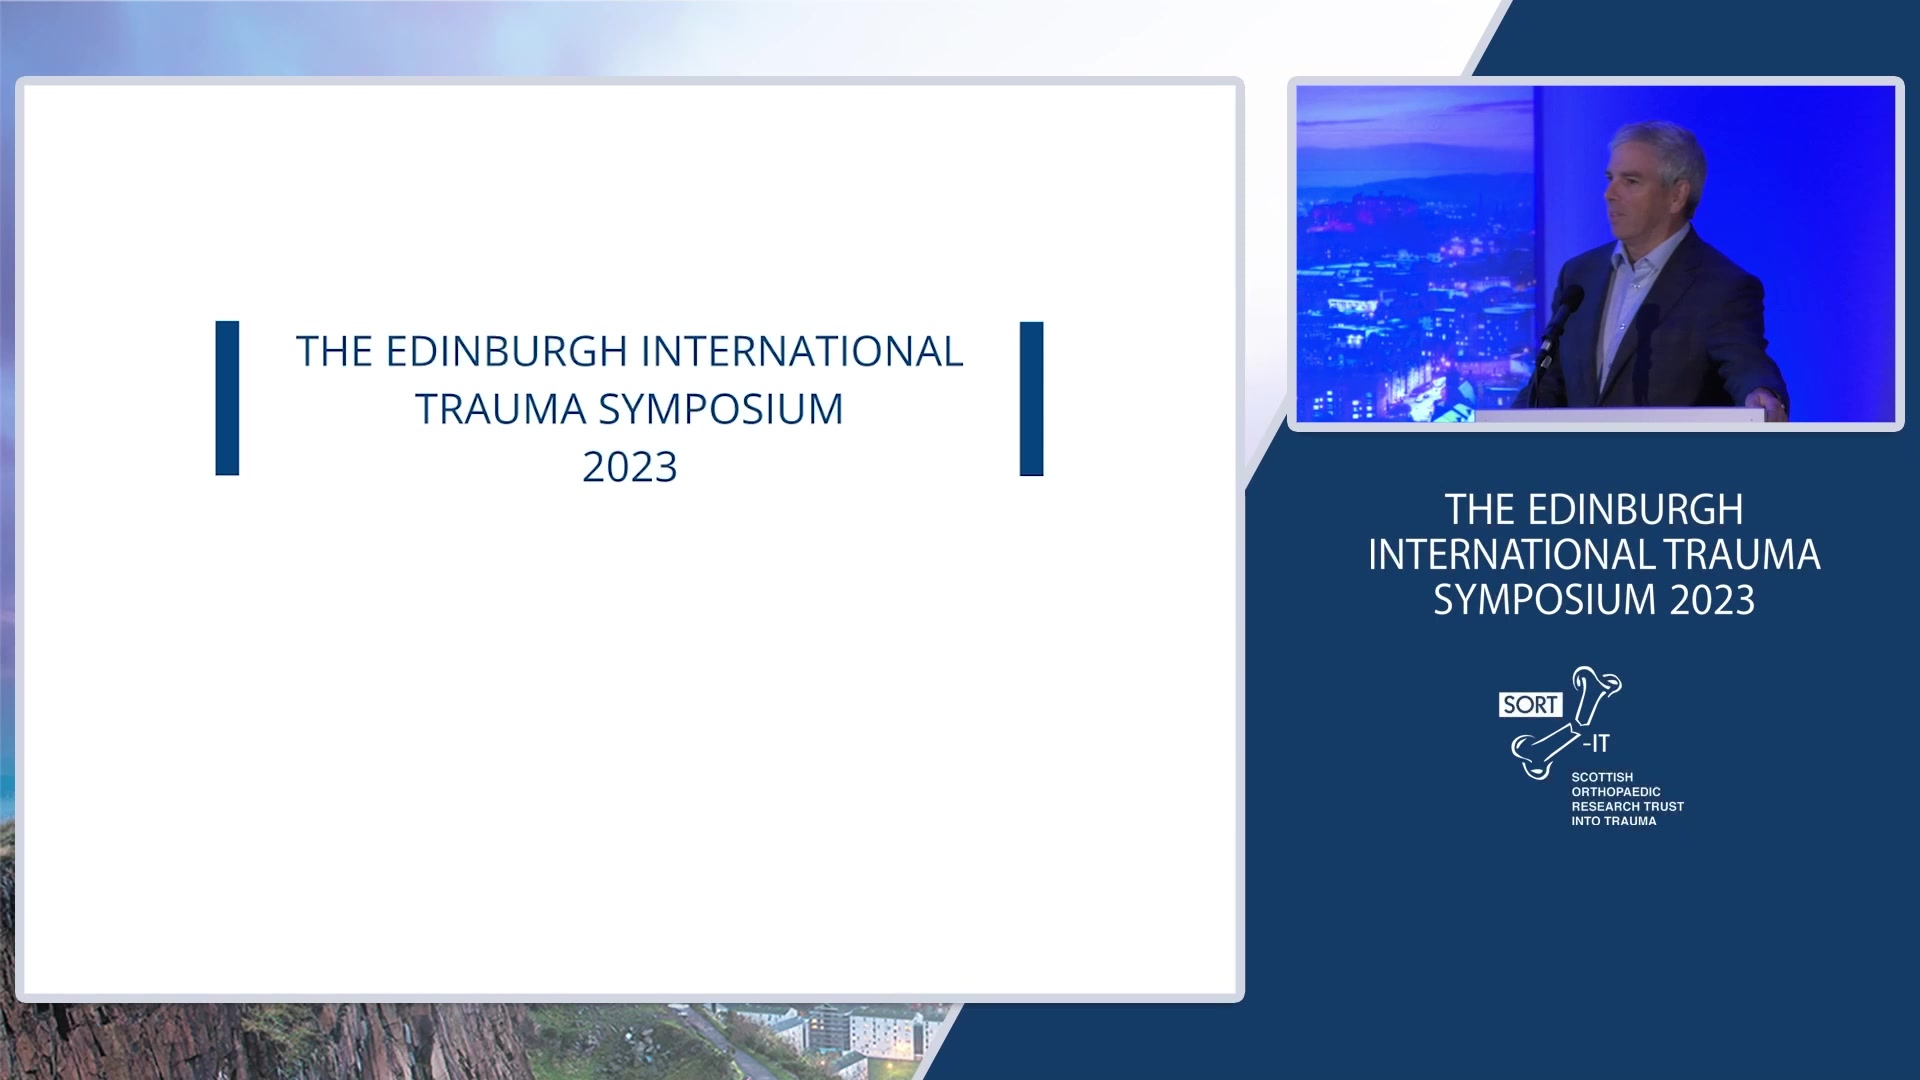Click "SYMPOSIUM 2023" text in right panel
The image size is (1920, 1080).
tap(1593, 600)
